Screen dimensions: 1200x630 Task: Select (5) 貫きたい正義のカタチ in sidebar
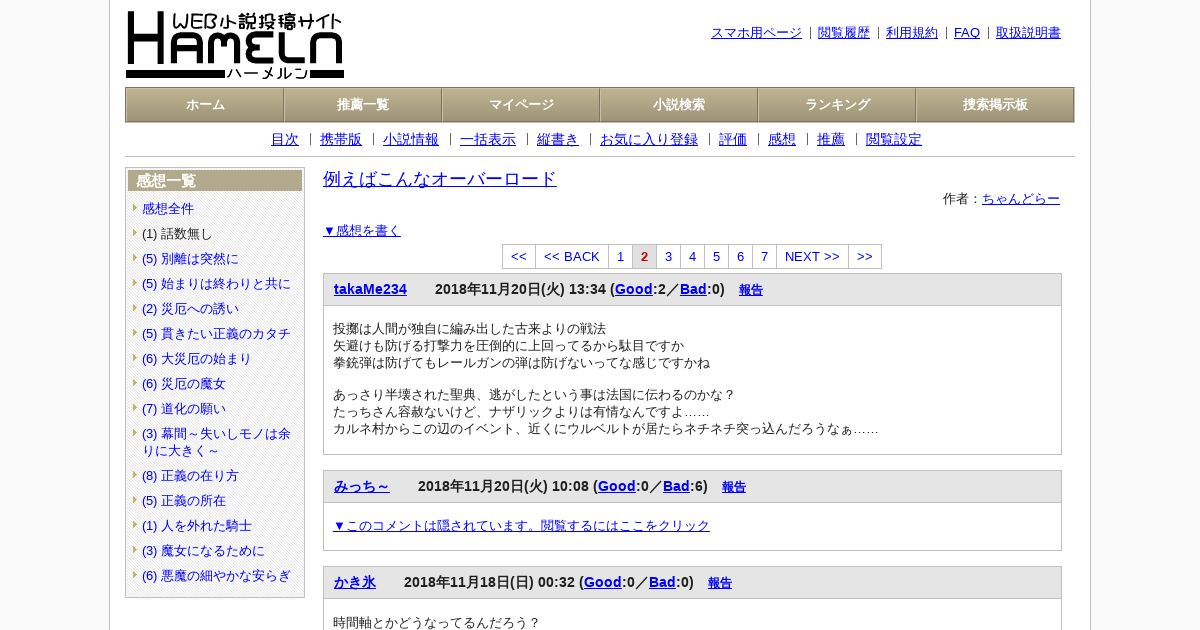(x=216, y=334)
